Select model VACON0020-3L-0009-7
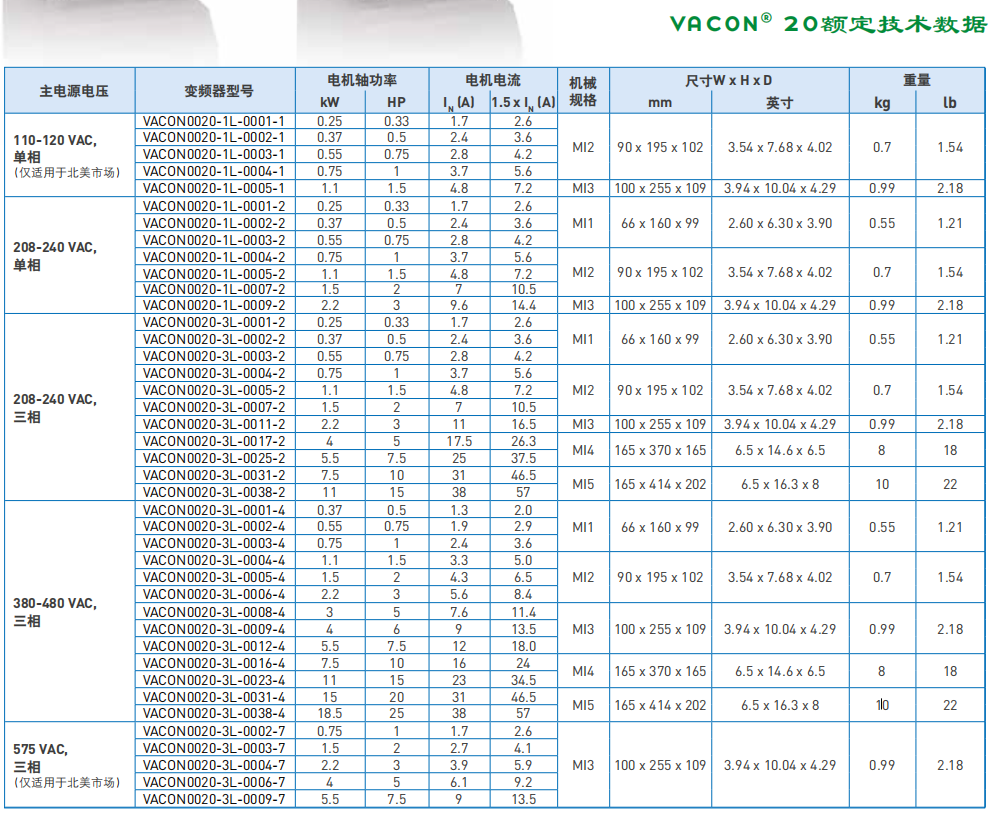Viewport: 992px width, 814px height. [214, 799]
